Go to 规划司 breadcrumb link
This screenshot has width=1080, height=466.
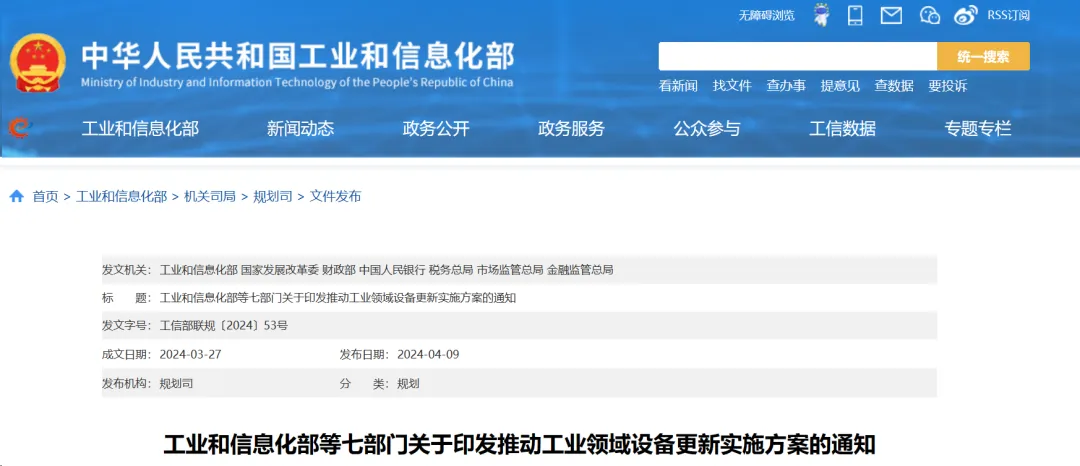(x=273, y=197)
